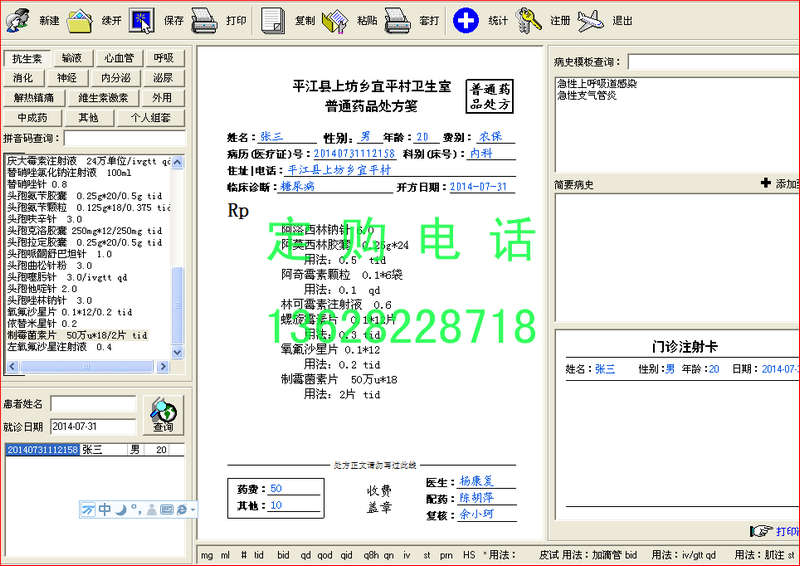The height and width of the screenshot is (566, 800).
Task: Click the 退出 airplane icon
Action: [x=590, y=21]
